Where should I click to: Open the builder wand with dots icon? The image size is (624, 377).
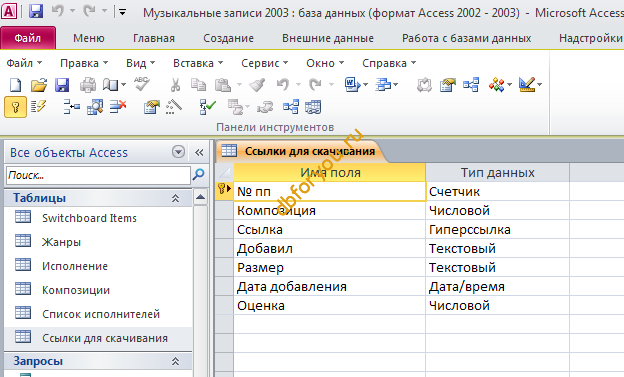[174, 107]
